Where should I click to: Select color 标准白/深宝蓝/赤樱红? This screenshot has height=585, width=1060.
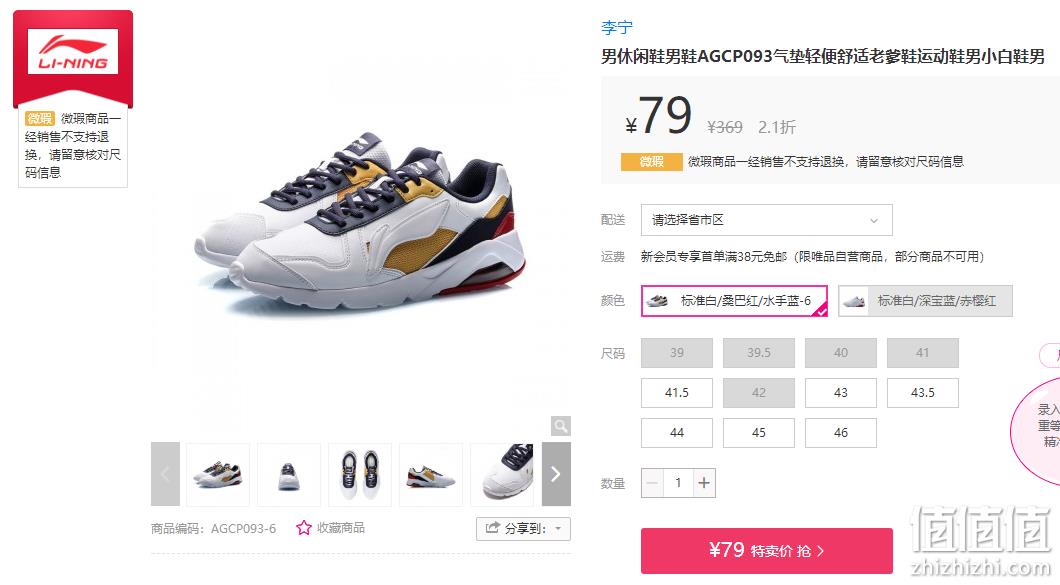click(x=925, y=301)
